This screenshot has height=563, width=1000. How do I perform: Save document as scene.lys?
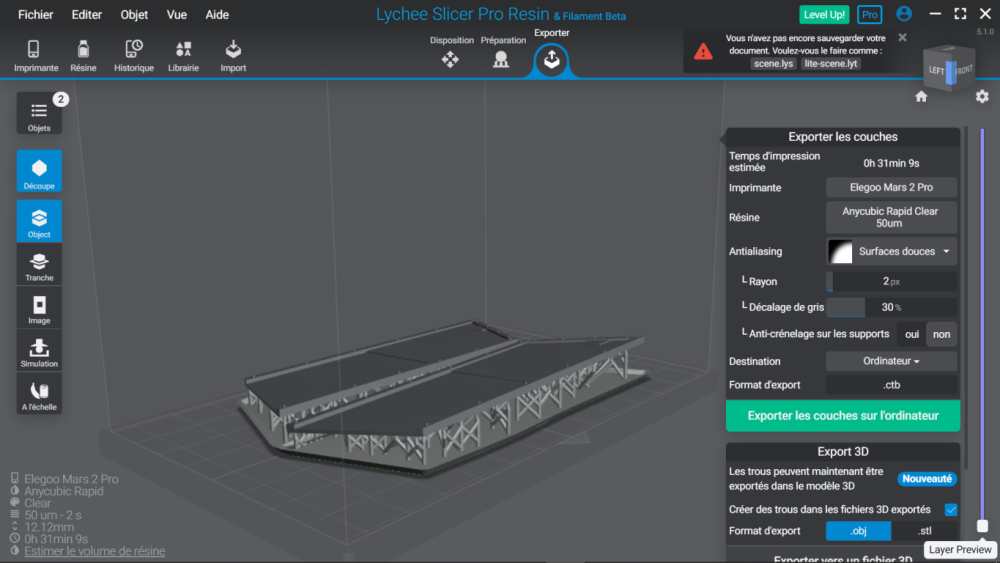[x=773, y=64]
